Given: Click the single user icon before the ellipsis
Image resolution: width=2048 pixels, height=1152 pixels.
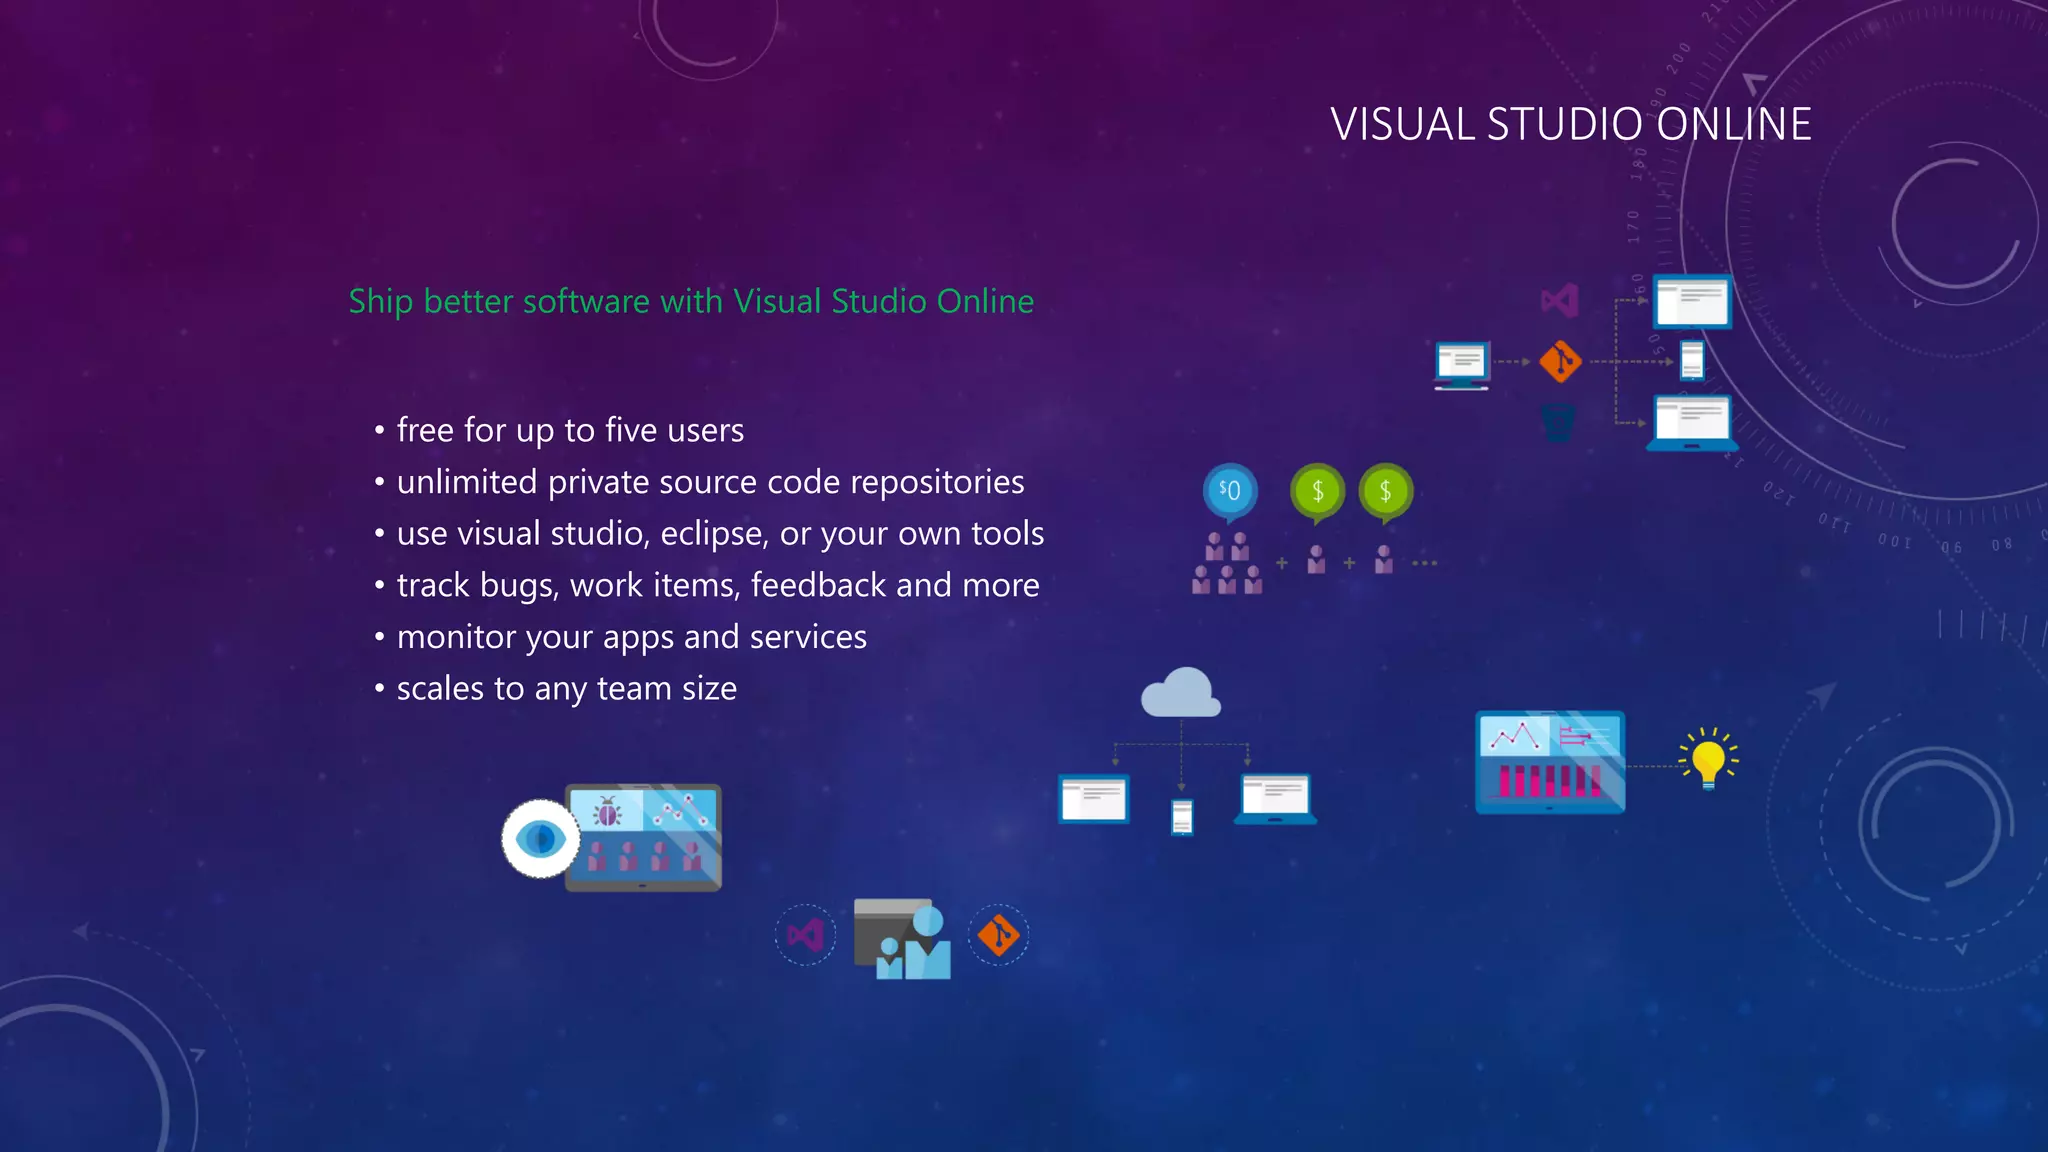Looking at the screenshot, I should point(1384,560).
